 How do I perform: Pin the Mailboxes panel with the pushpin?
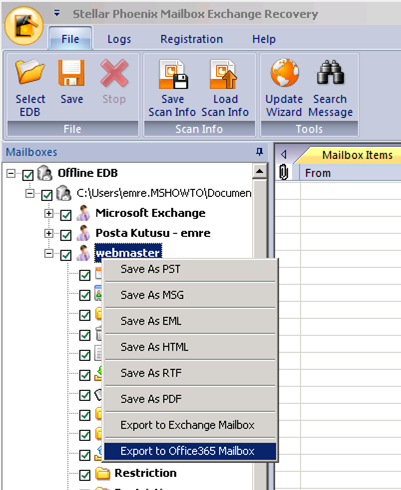coord(259,152)
